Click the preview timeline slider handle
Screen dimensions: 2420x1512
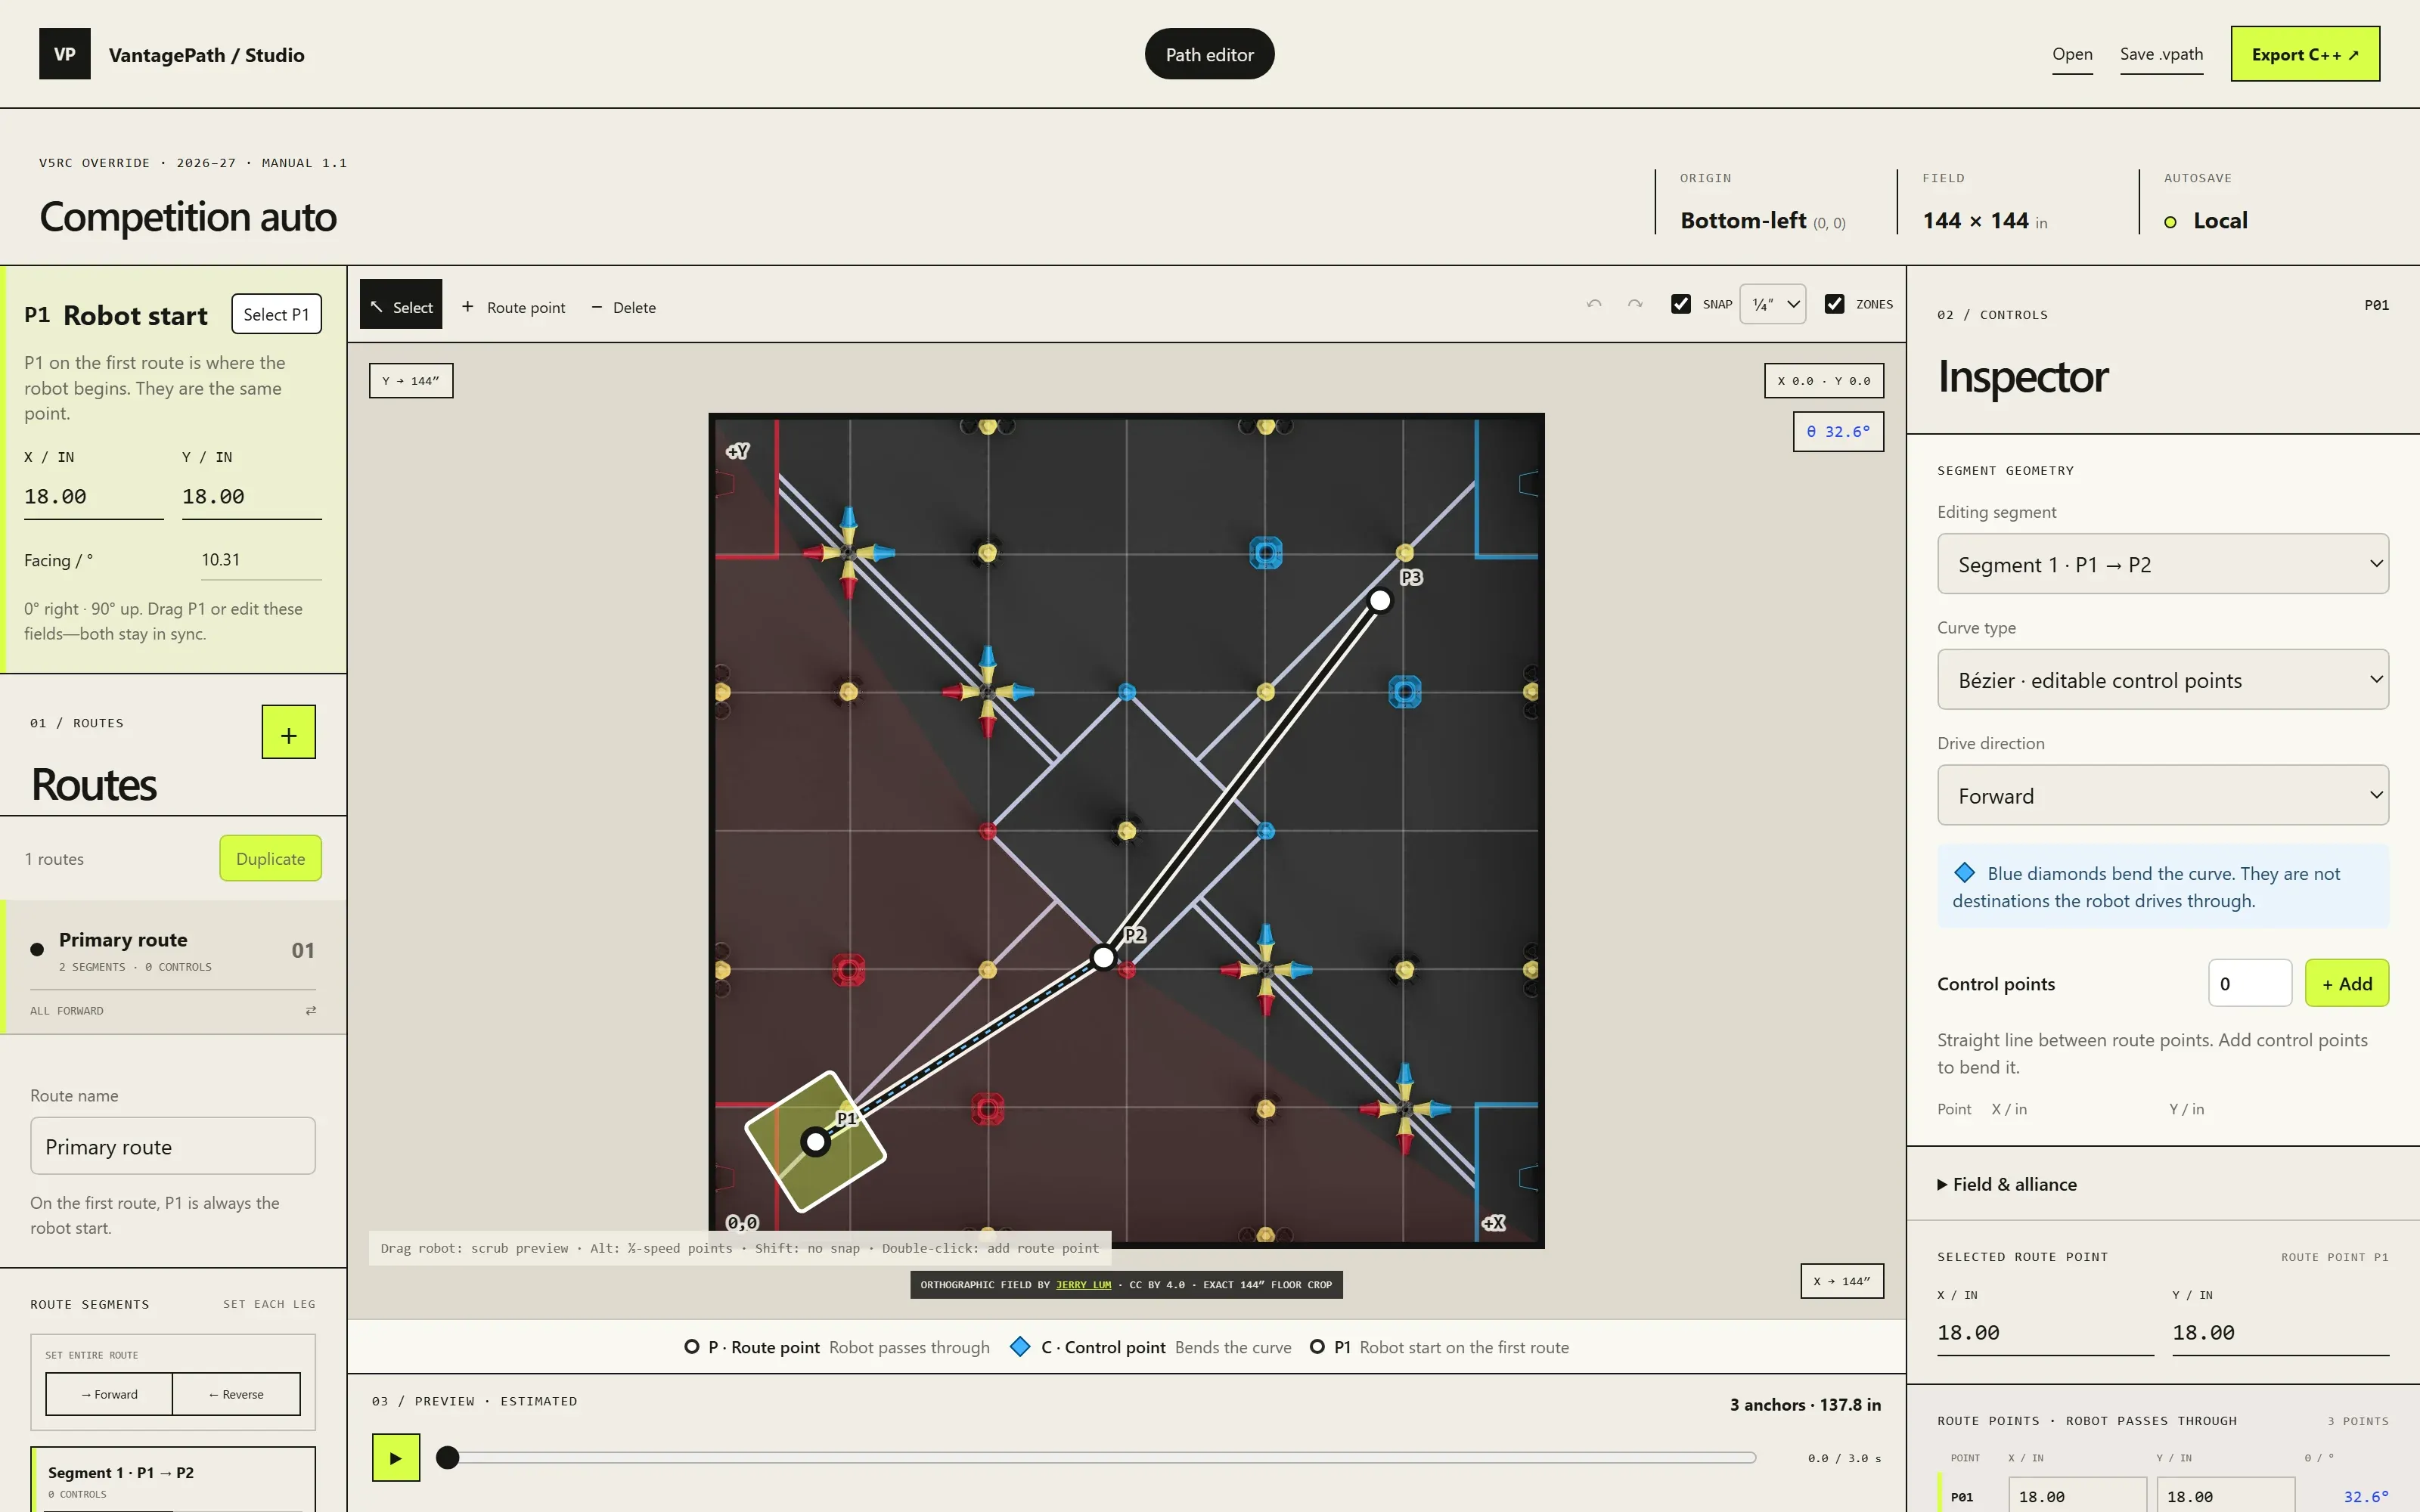click(448, 1458)
